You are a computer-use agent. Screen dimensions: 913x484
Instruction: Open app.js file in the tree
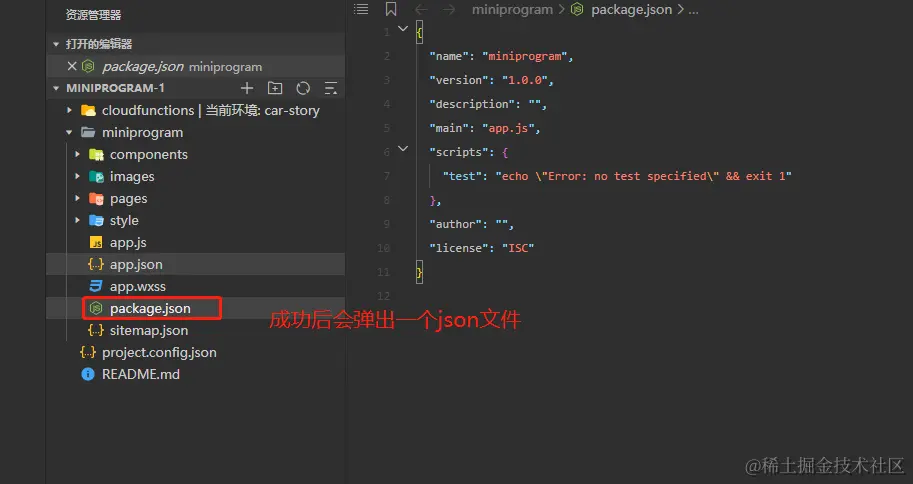click(128, 242)
